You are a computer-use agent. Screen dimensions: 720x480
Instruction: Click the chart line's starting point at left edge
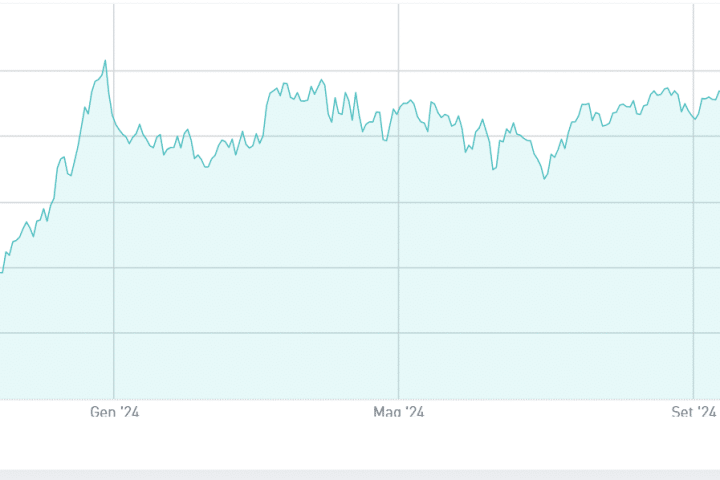2,272
